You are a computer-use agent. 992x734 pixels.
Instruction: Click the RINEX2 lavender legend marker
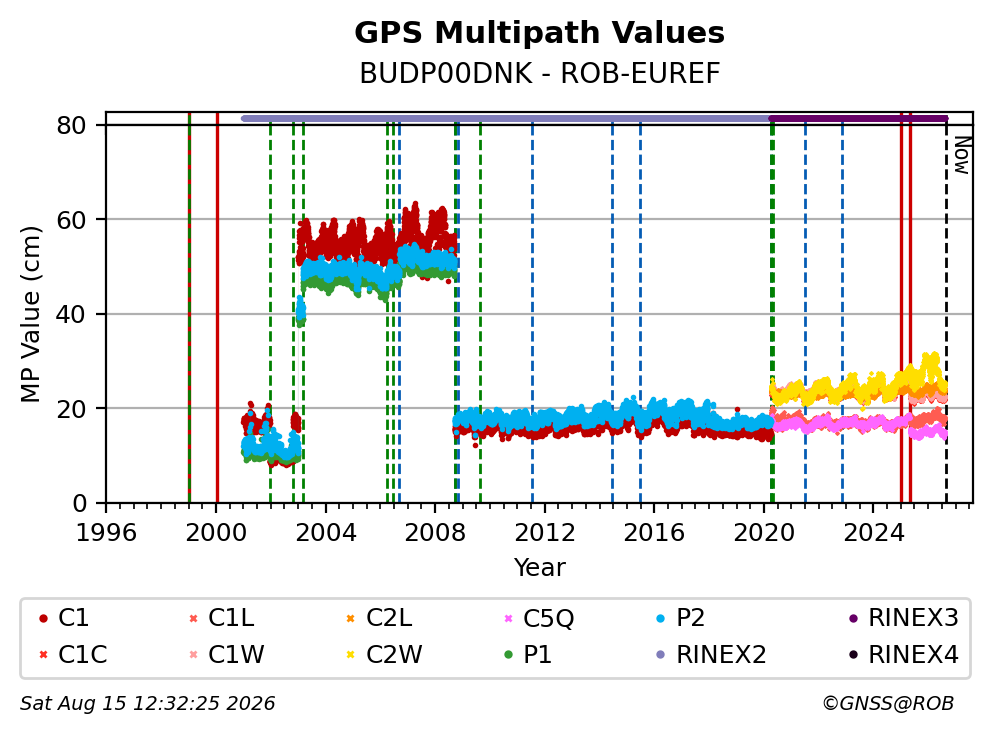661,654
